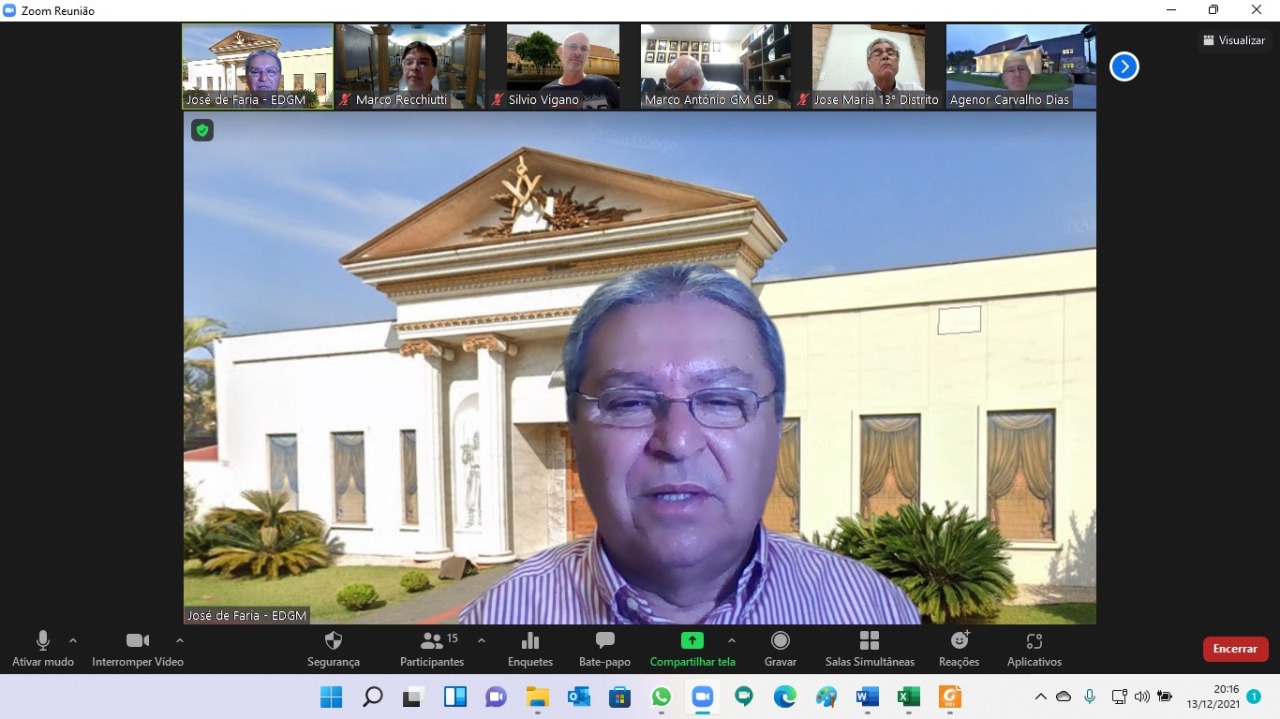The height and width of the screenshot is (719, 1280).
Task: Start recording with Gravar
Action: click(x=780, y=641)
